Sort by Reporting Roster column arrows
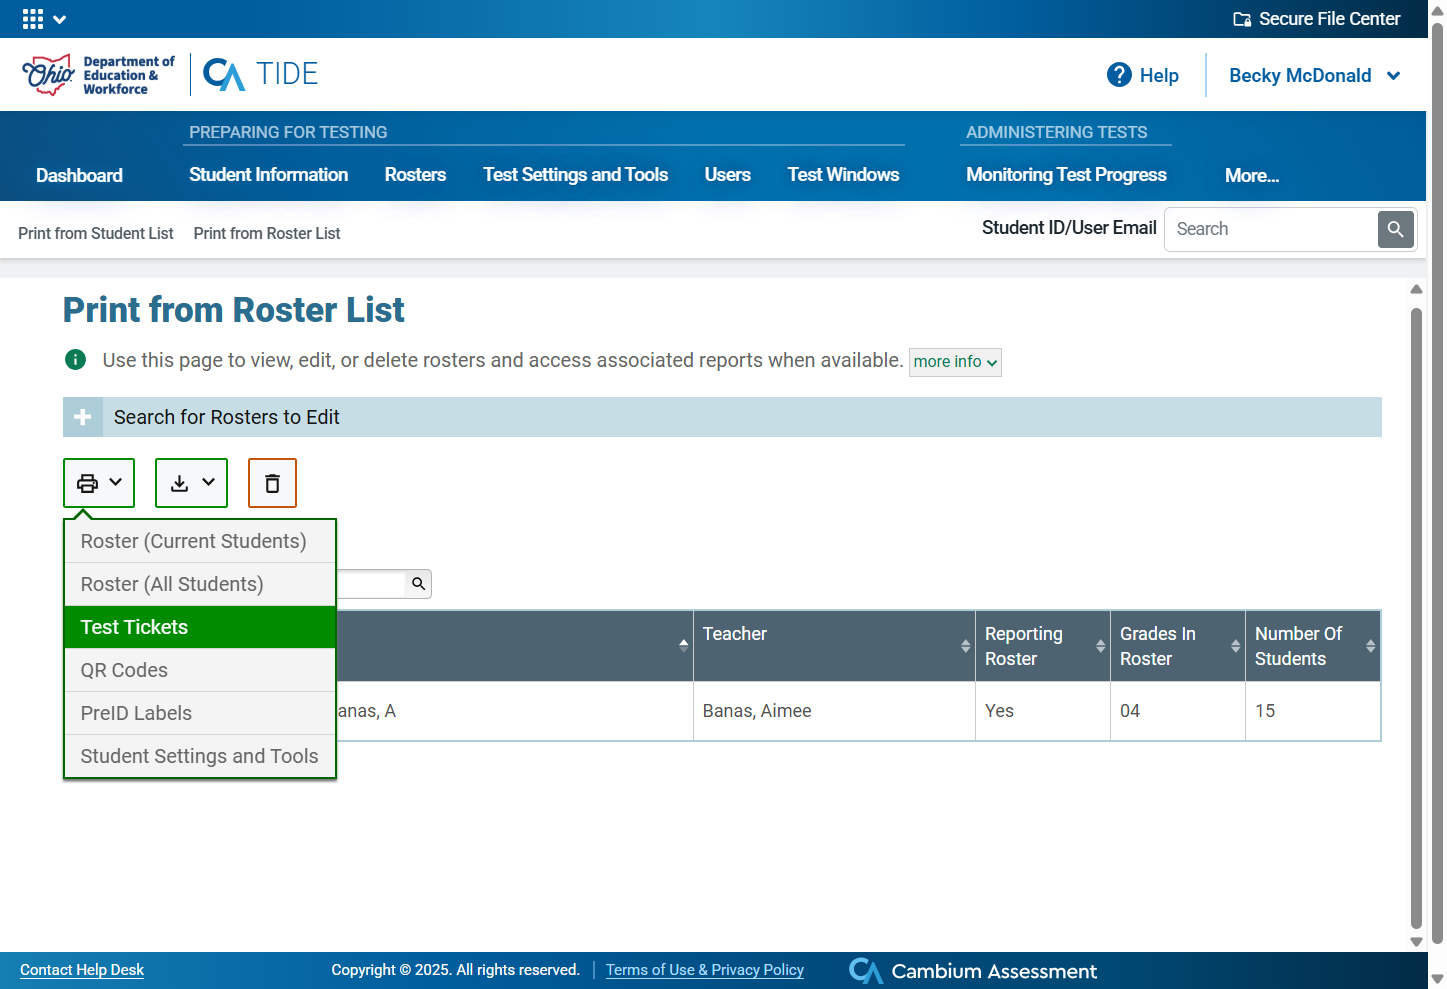1447x989 pixels. [x=1100, y=646]
